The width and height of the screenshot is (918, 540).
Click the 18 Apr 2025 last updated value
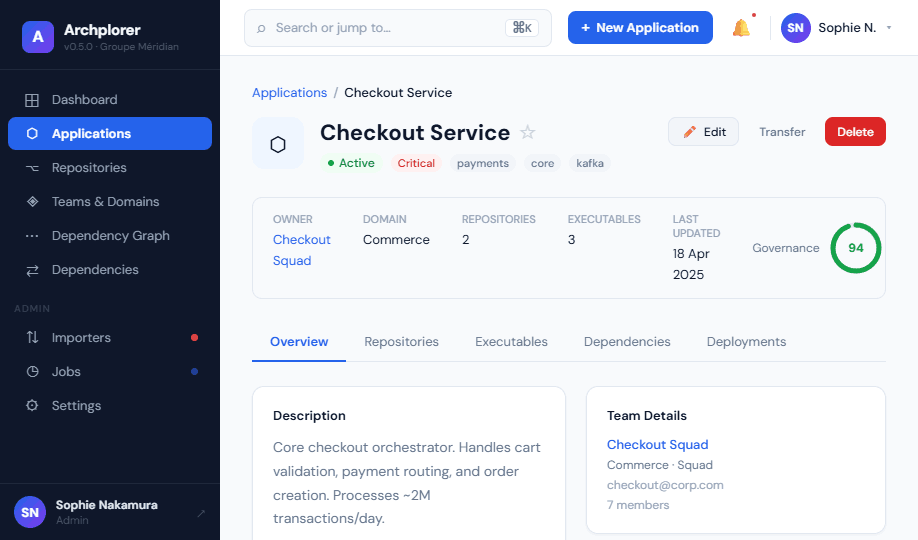[691, 264]
